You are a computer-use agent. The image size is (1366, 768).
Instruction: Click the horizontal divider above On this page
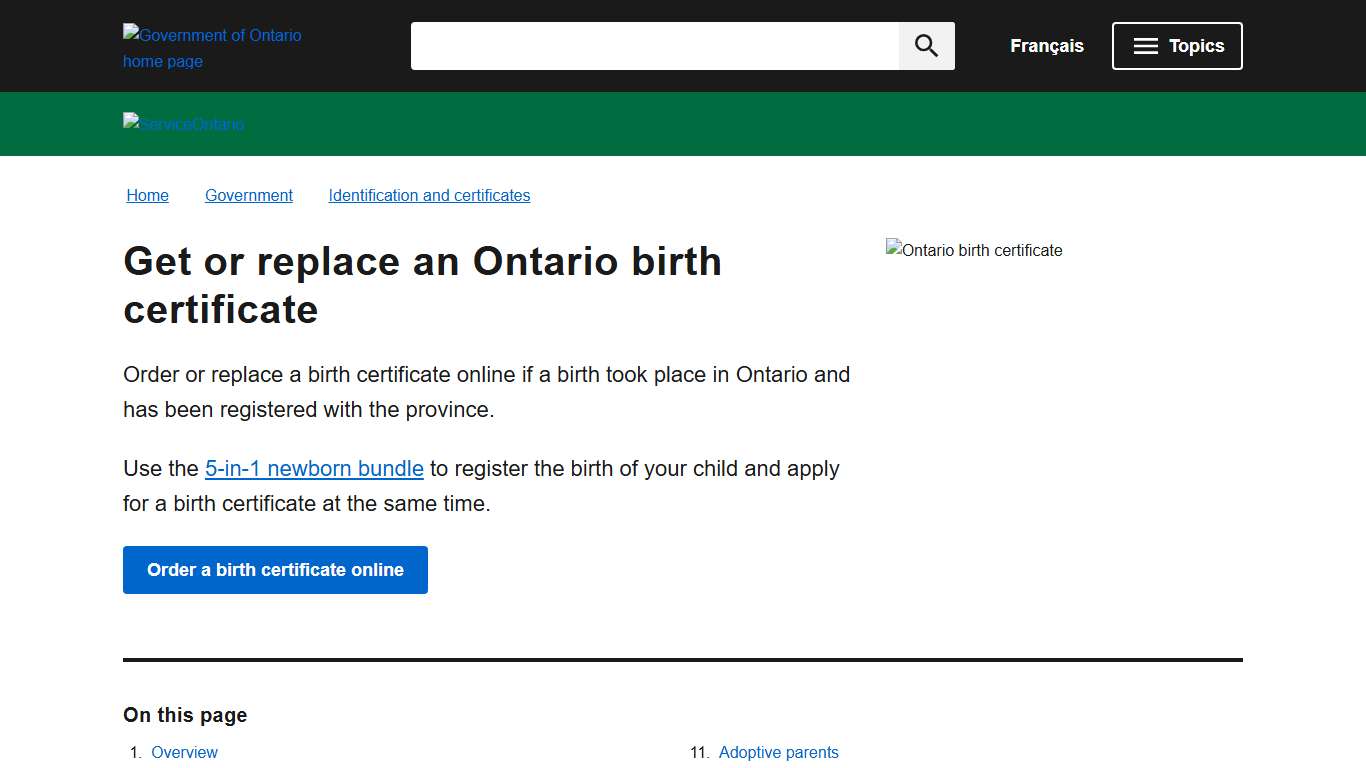(683, 660)
